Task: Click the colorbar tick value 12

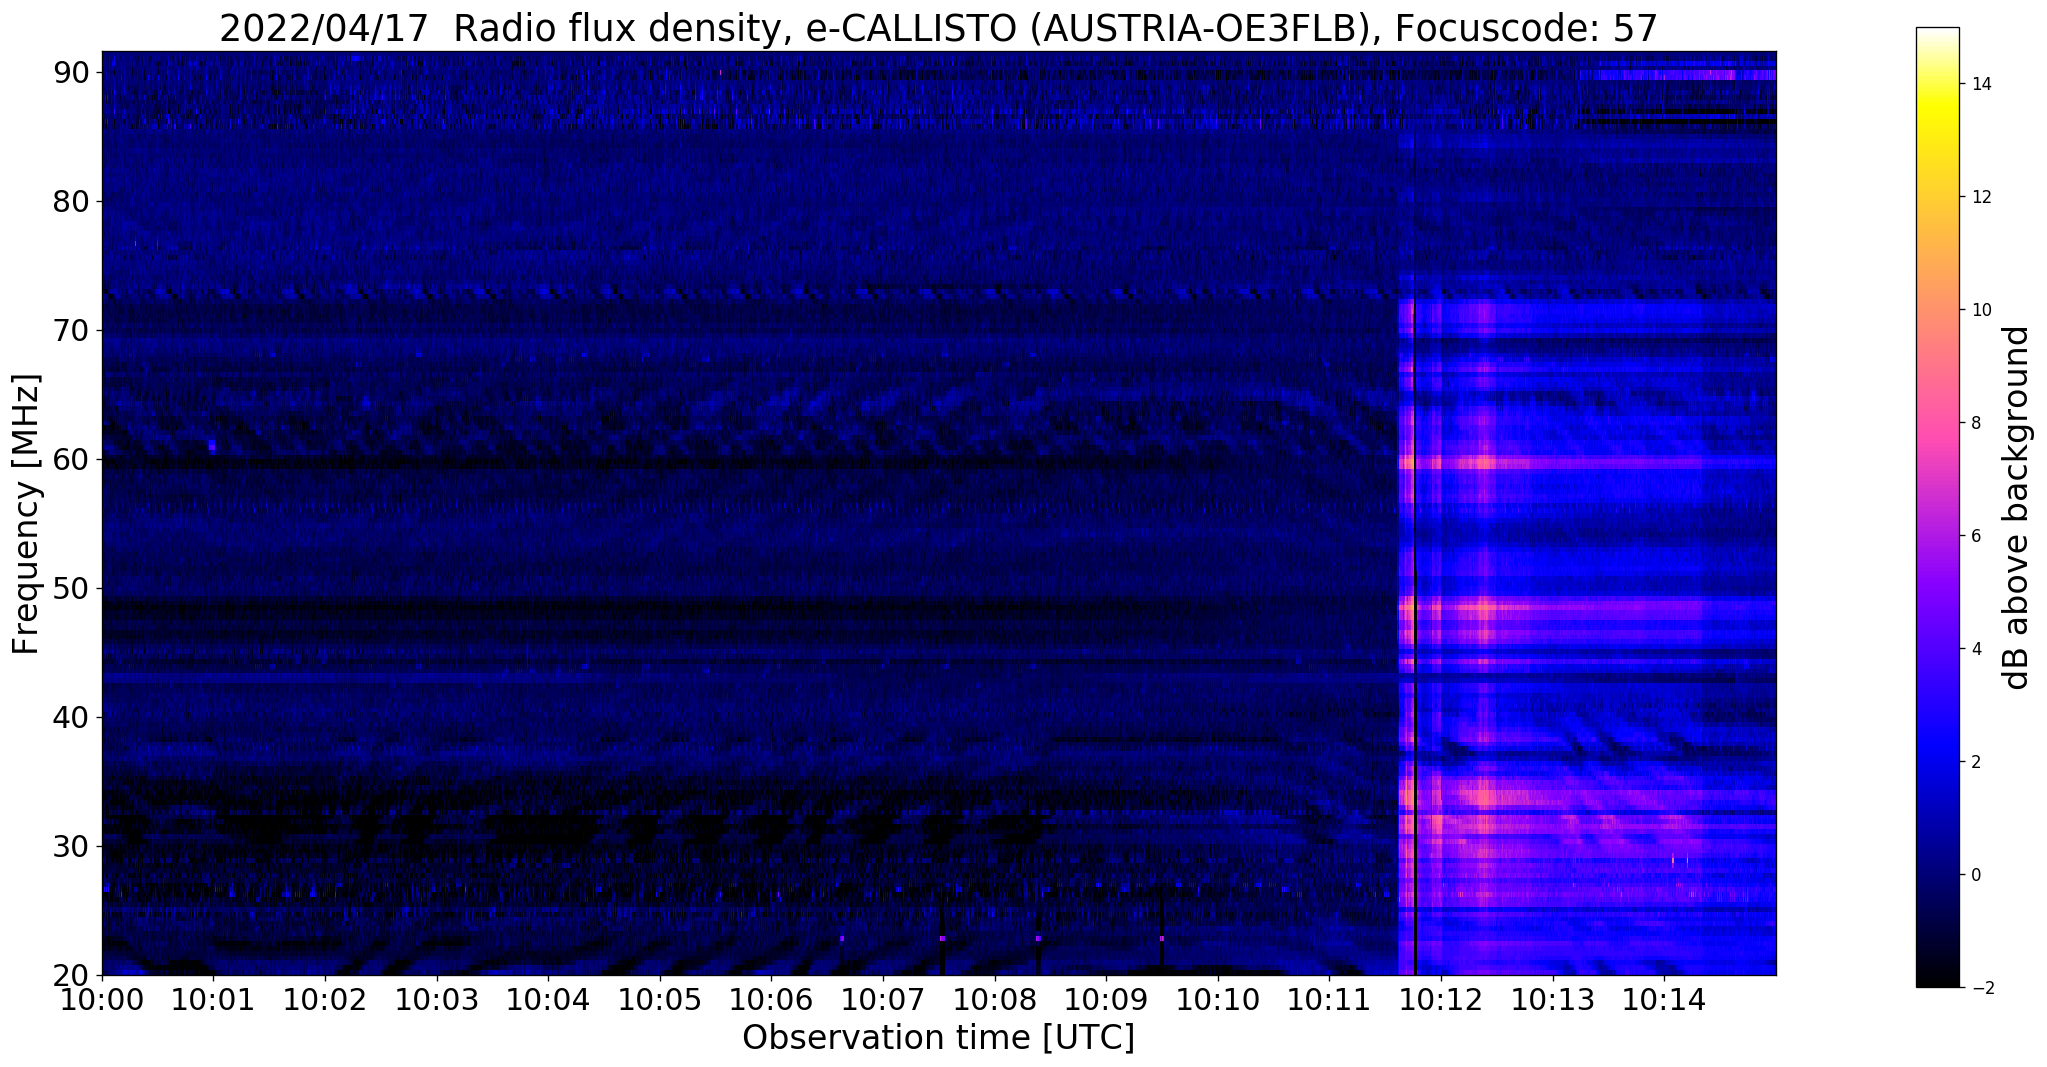Action: tap(1980, 197)
